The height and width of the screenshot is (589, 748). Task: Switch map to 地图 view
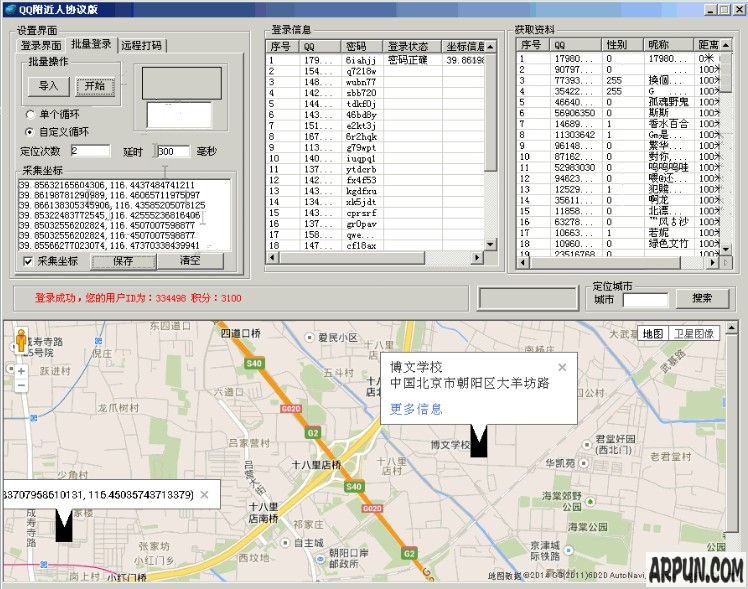[653, 334]
